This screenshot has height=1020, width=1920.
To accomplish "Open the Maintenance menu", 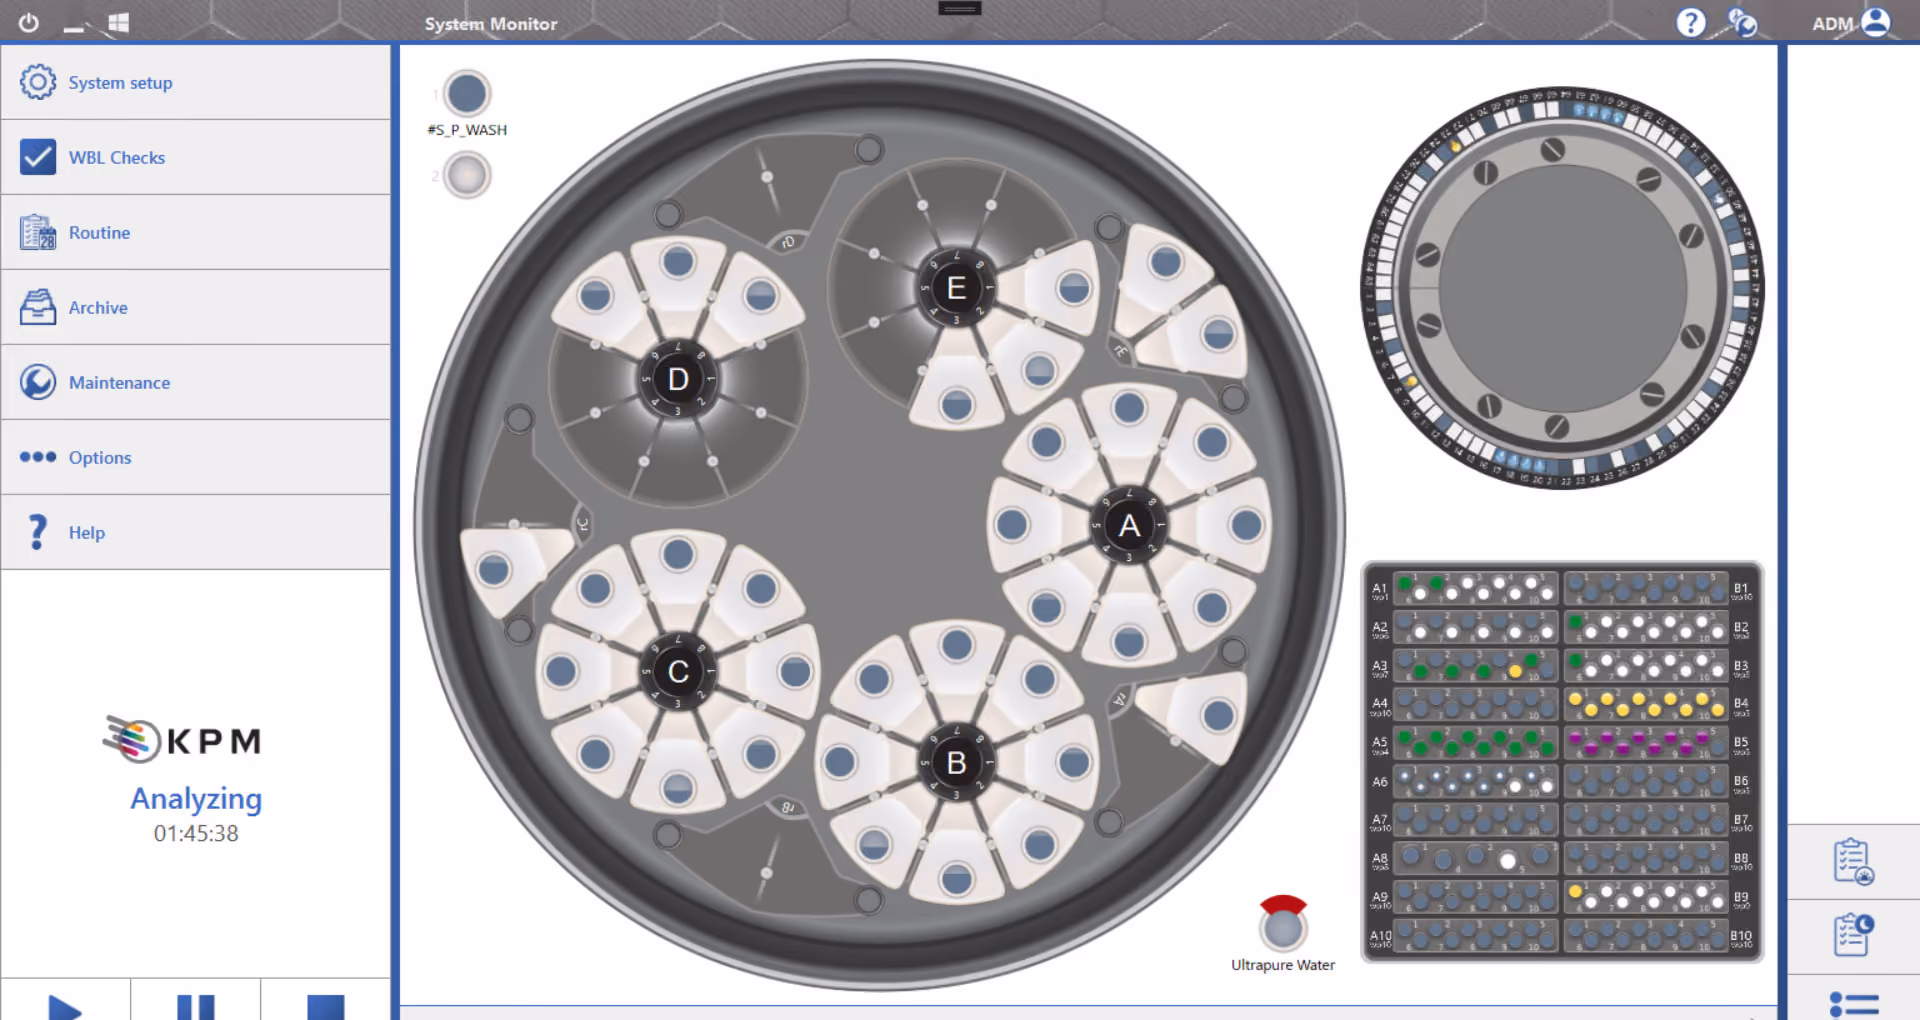I will pos(196,382).
